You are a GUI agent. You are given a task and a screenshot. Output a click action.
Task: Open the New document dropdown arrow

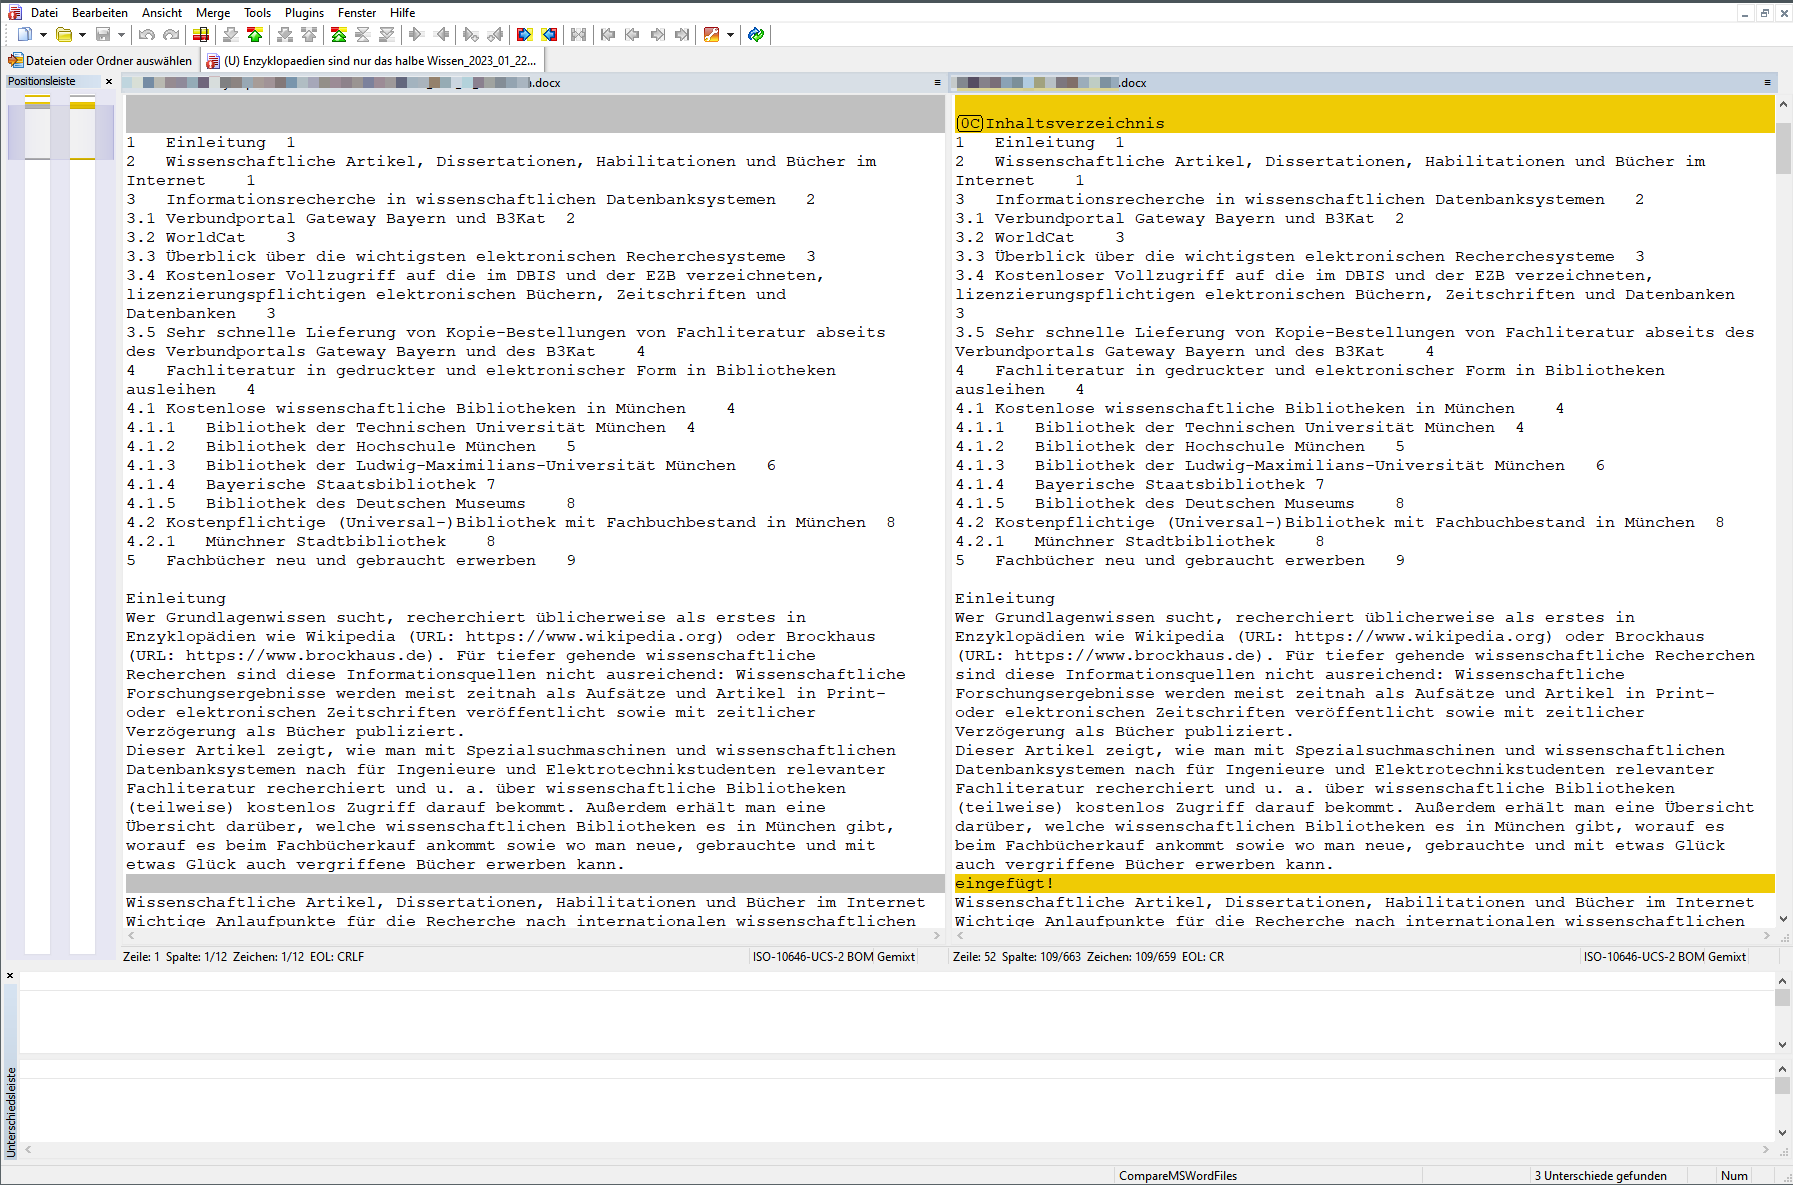[x=43, y=35]
